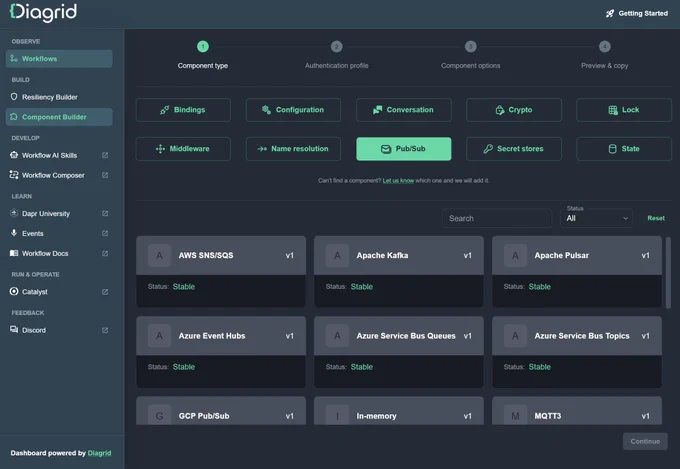Screen dimensions: 680x469
Task: Choose the Apache Pulsar component card
Action: (x=577, y=272)
